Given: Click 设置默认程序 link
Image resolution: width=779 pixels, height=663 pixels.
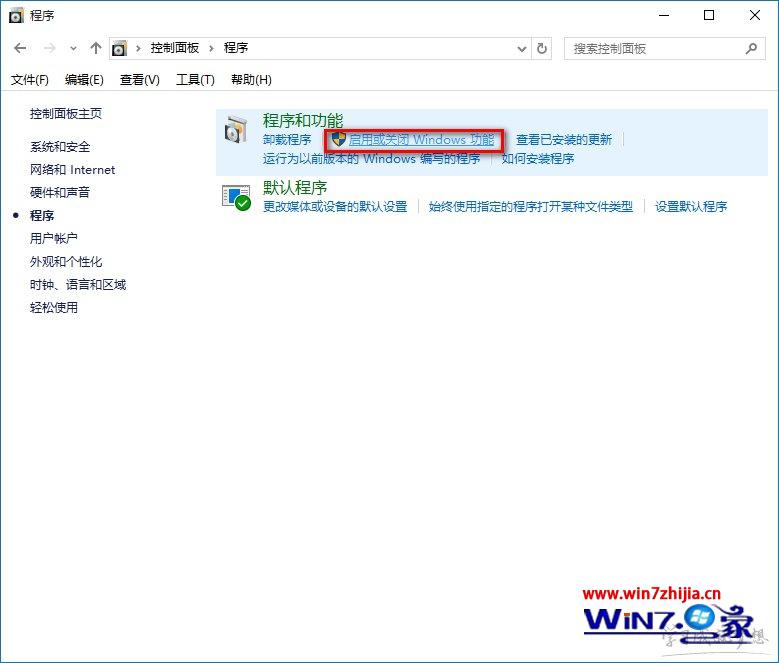Looking at the screenshot, I should coord(691,207).
